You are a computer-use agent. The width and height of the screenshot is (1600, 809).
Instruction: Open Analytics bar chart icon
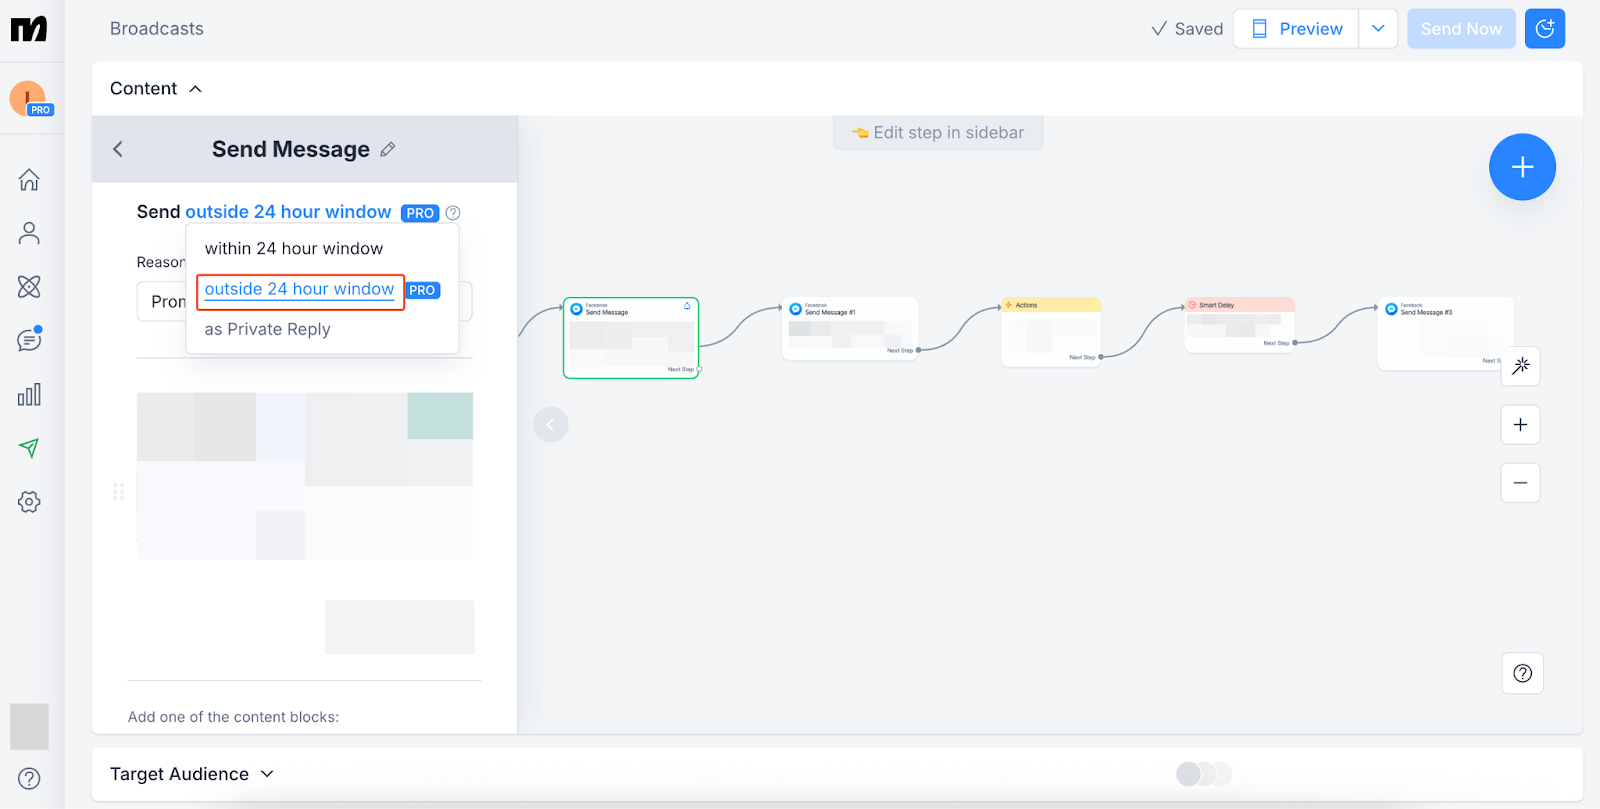point(29,395)
